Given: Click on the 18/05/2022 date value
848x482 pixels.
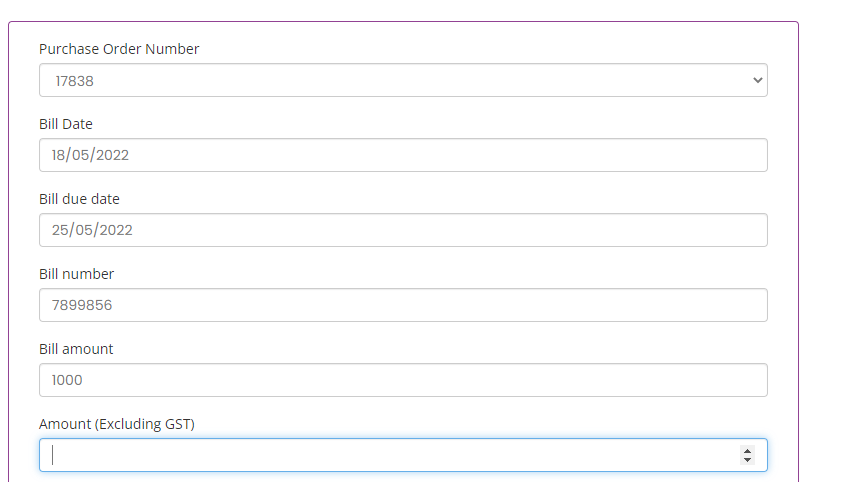Looking at the screenshot, I should tap(90, 155).
